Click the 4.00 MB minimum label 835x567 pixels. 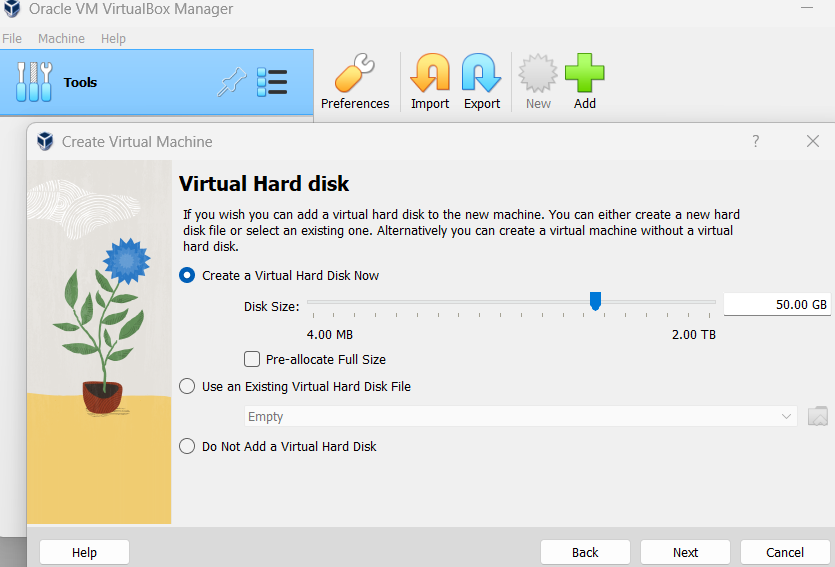tap(330, 334)
